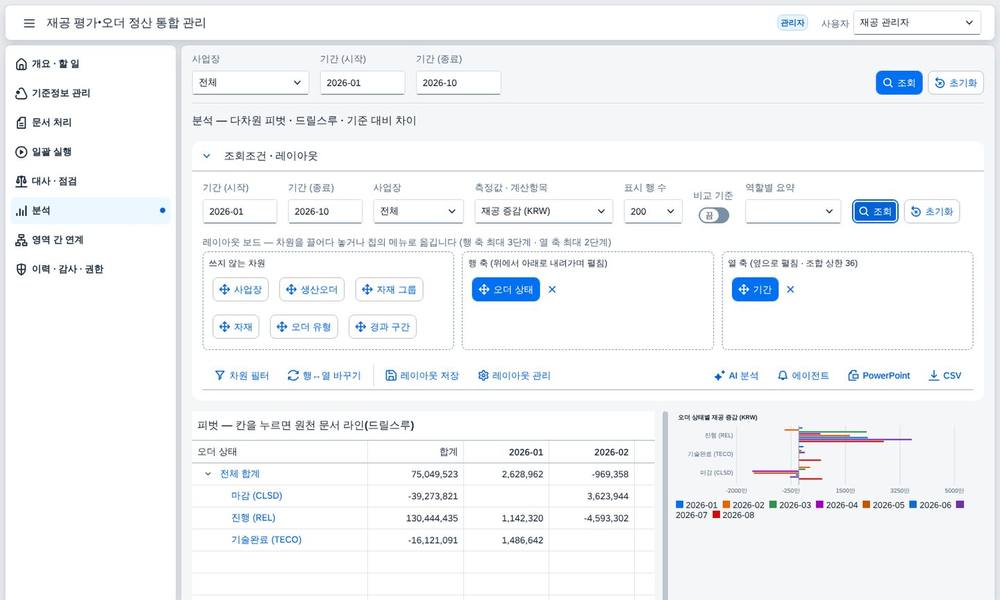This screenshot has height=600, width=1000.
Task: Click the top 기간 (종료) field 2026-10
Action: pyautogui.click(x=458, y=83)
